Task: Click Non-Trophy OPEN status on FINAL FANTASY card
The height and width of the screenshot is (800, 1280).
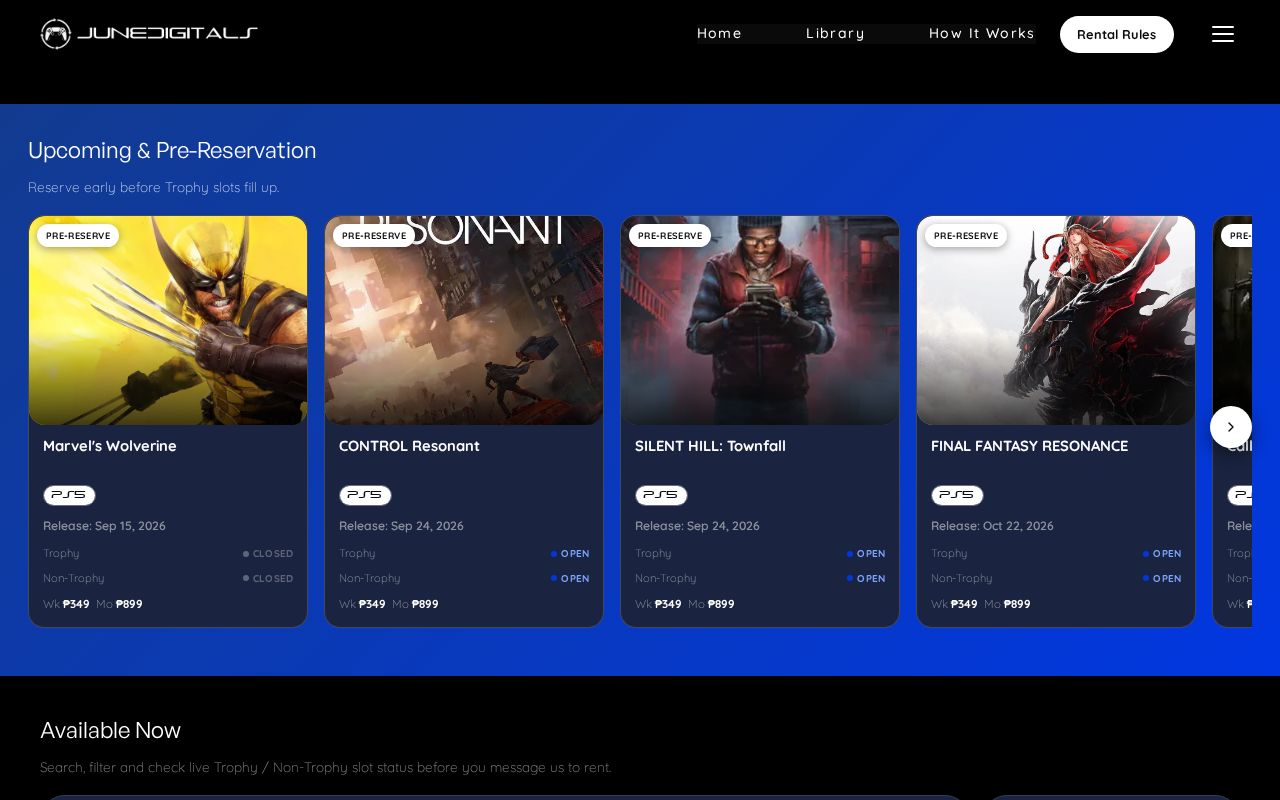Action: [x=1162, y=579]
